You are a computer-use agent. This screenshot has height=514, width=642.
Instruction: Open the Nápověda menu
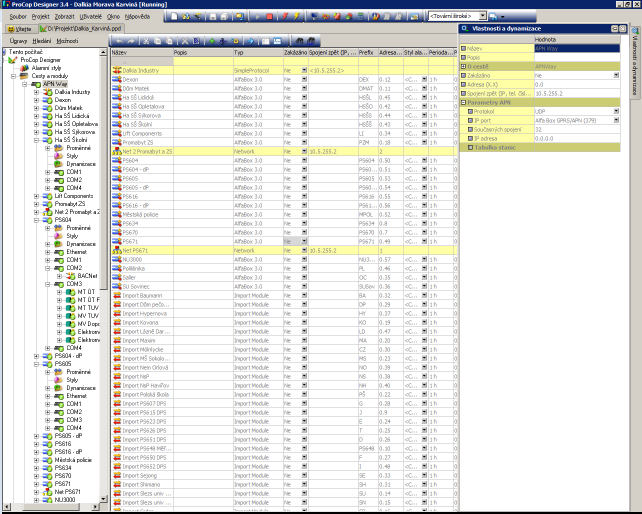(x=138, y=16)
